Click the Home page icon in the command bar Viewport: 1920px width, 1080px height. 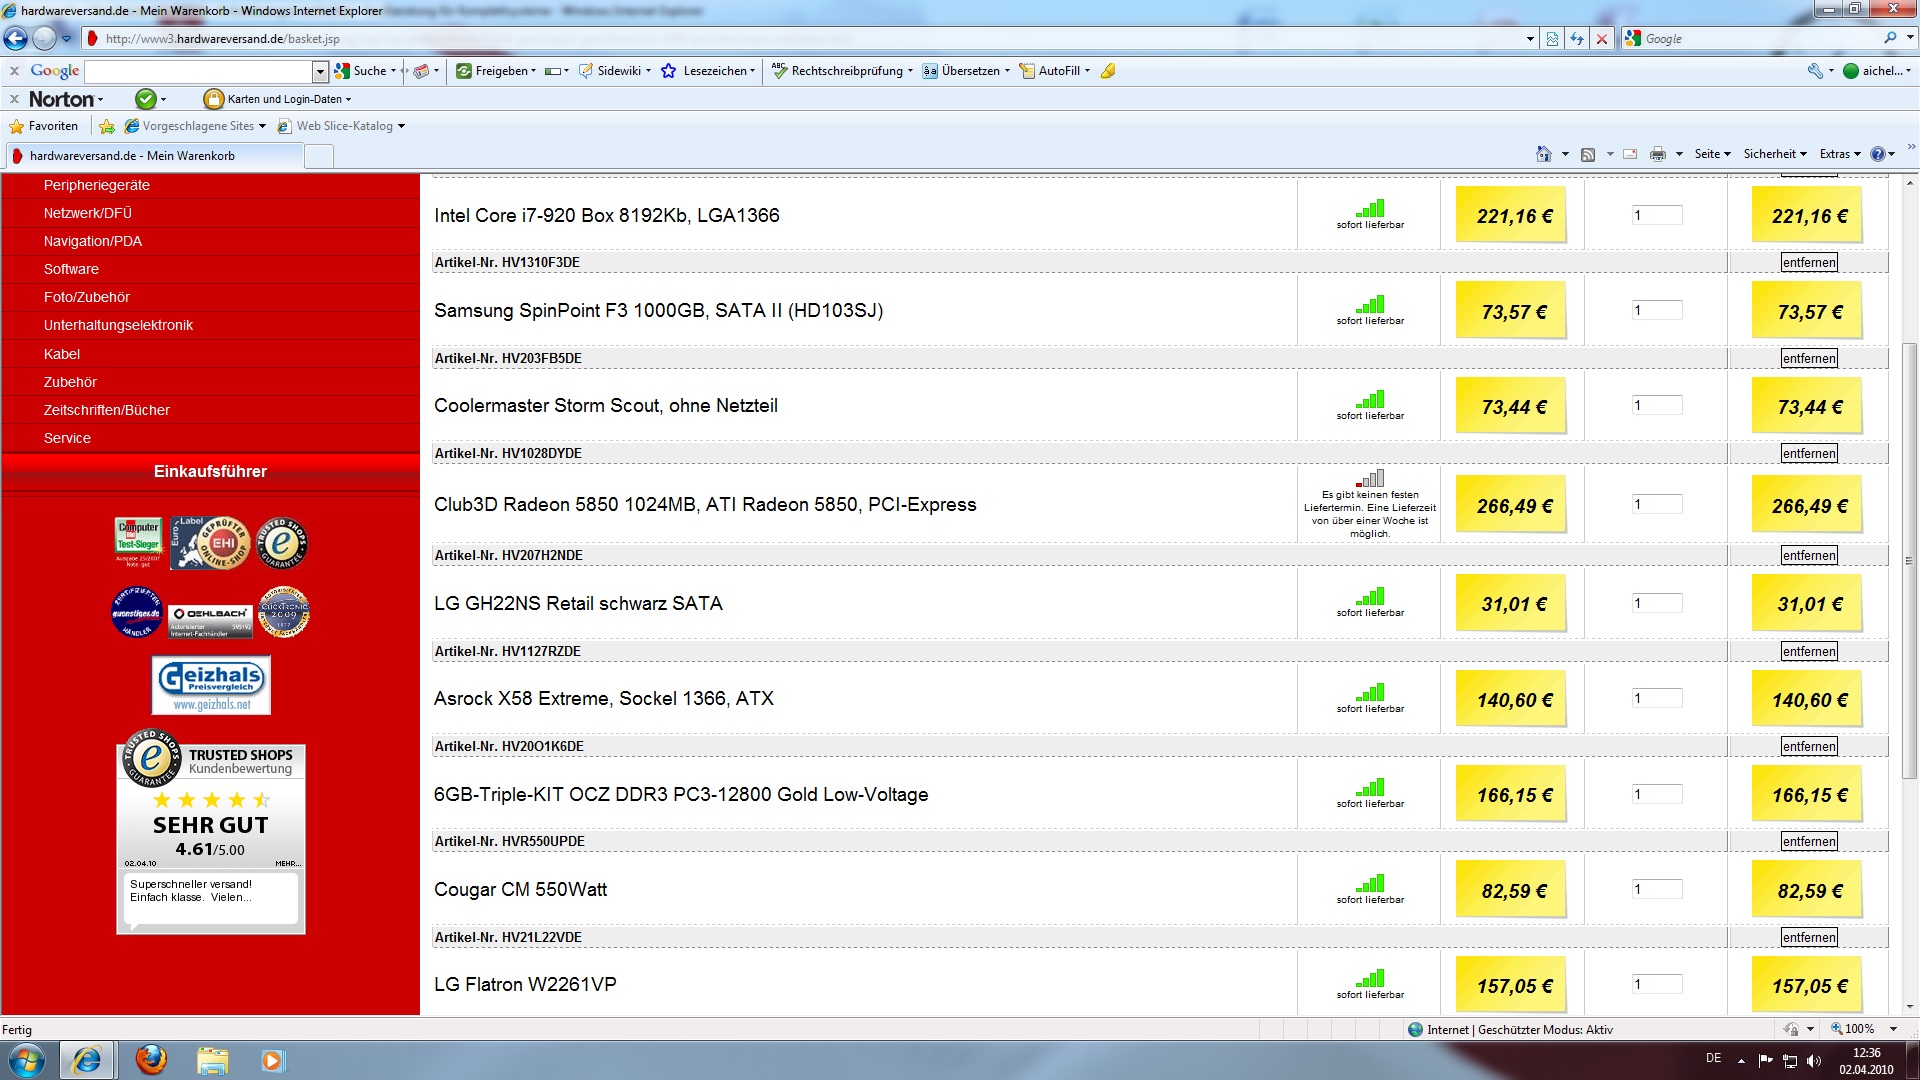[1544, 154]
